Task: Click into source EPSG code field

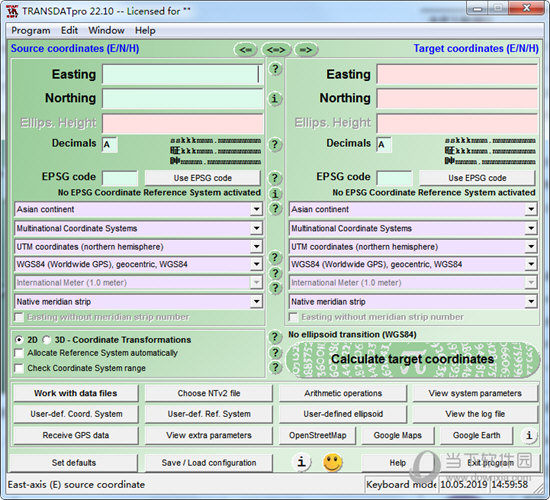Action: click(120, 178)
